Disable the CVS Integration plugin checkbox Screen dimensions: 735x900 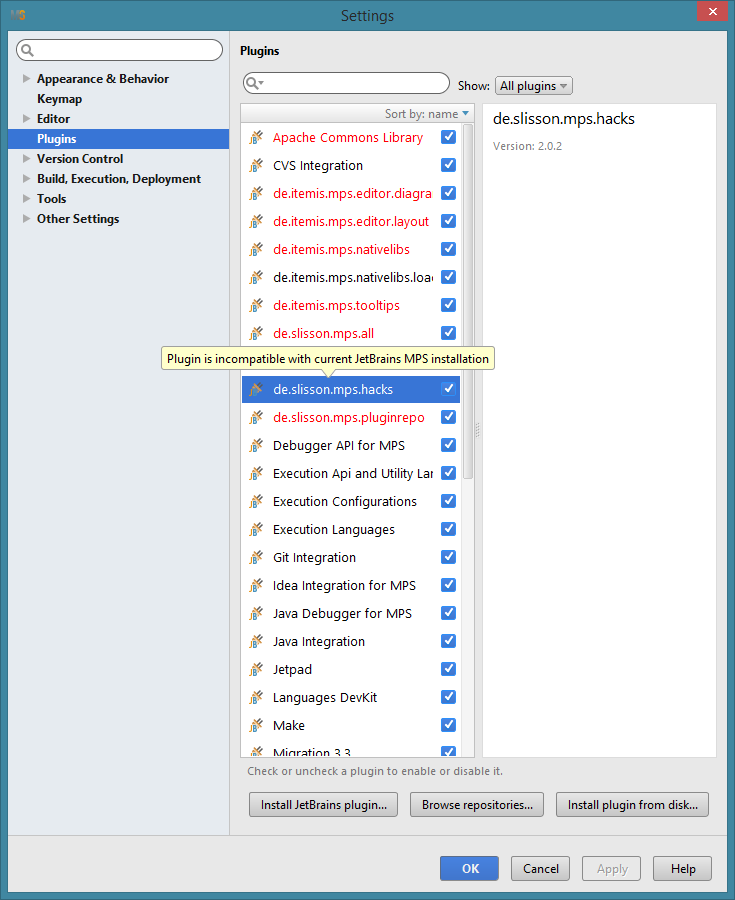[448, 165]
